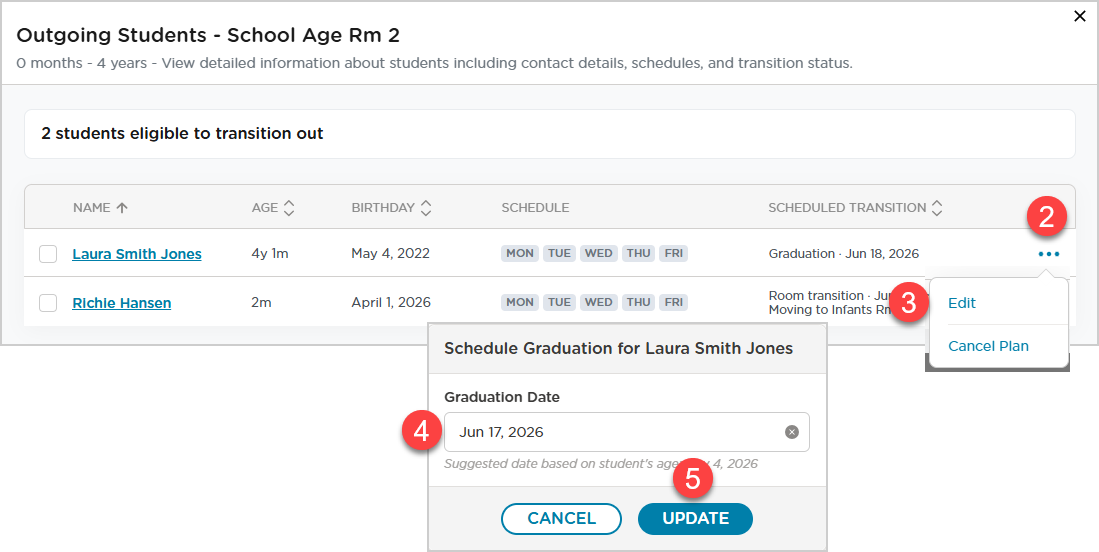This screenshot has height=552, width=1099.
Task: Select the WED tag in Richie's schedule
Action: 599,303
